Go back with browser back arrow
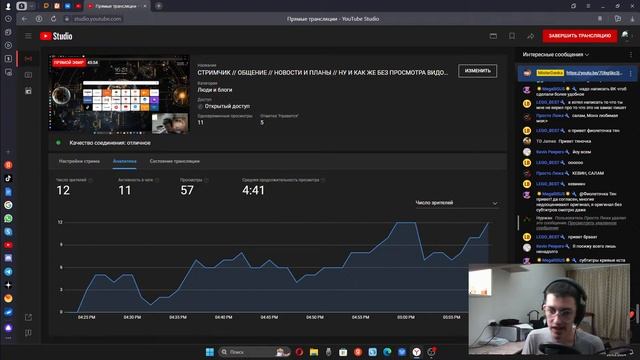Screen dimensions: 640x360 pyautogui.click(x=24, y=19)
